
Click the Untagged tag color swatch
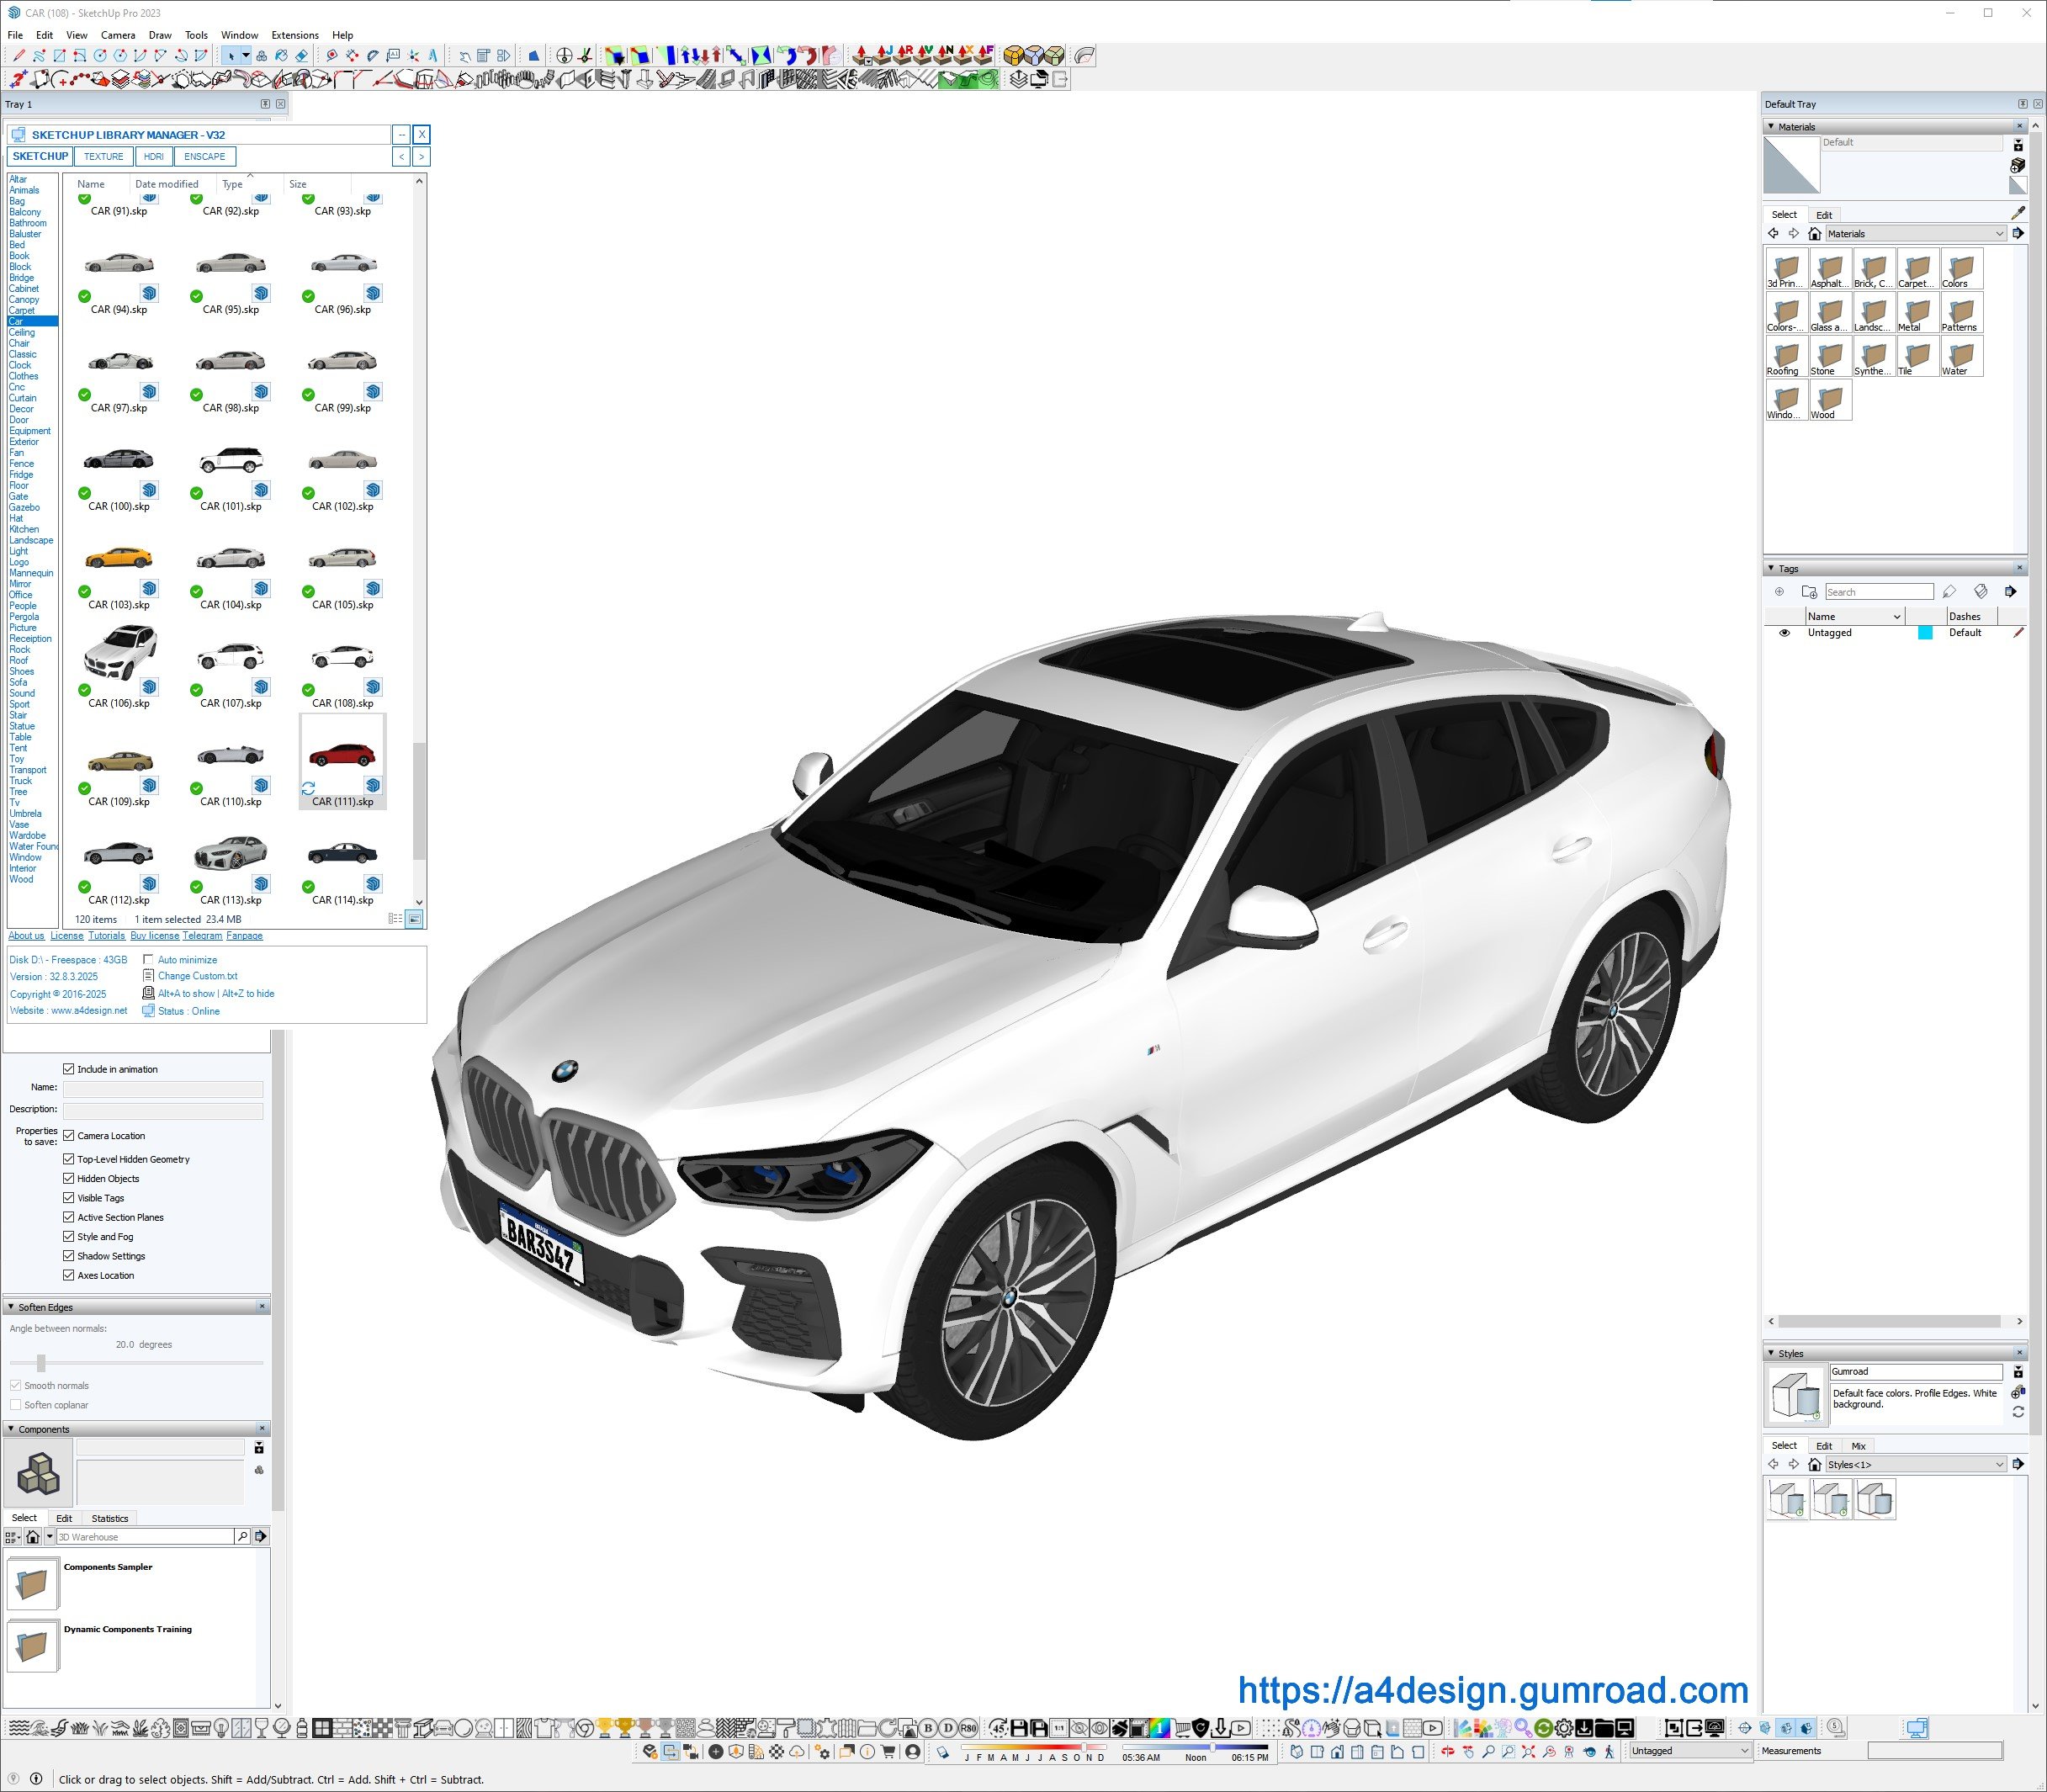(1924, 633)
